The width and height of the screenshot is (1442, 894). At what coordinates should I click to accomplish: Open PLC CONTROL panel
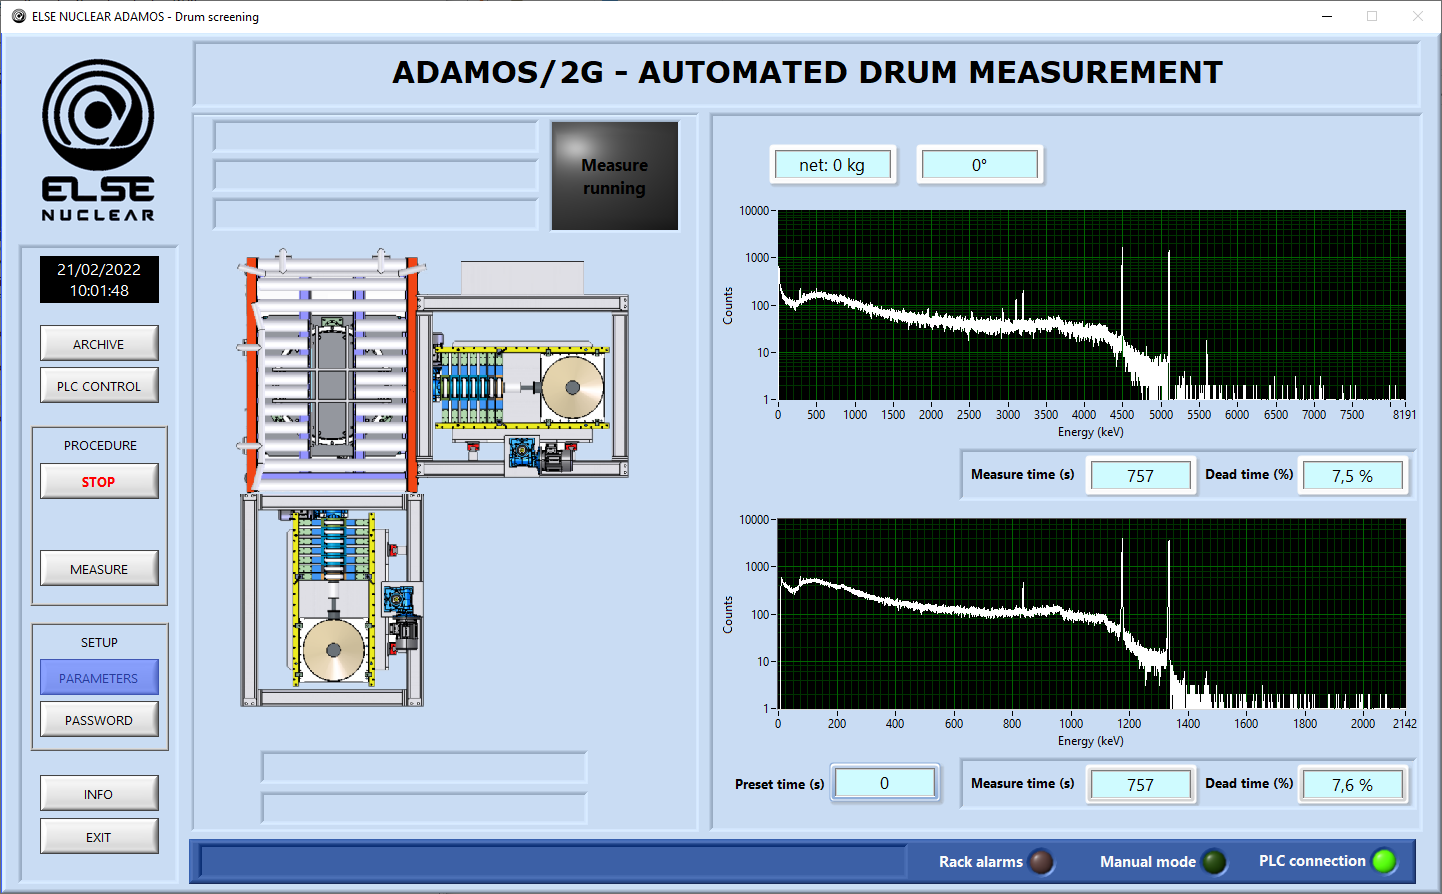pos(99,386)
